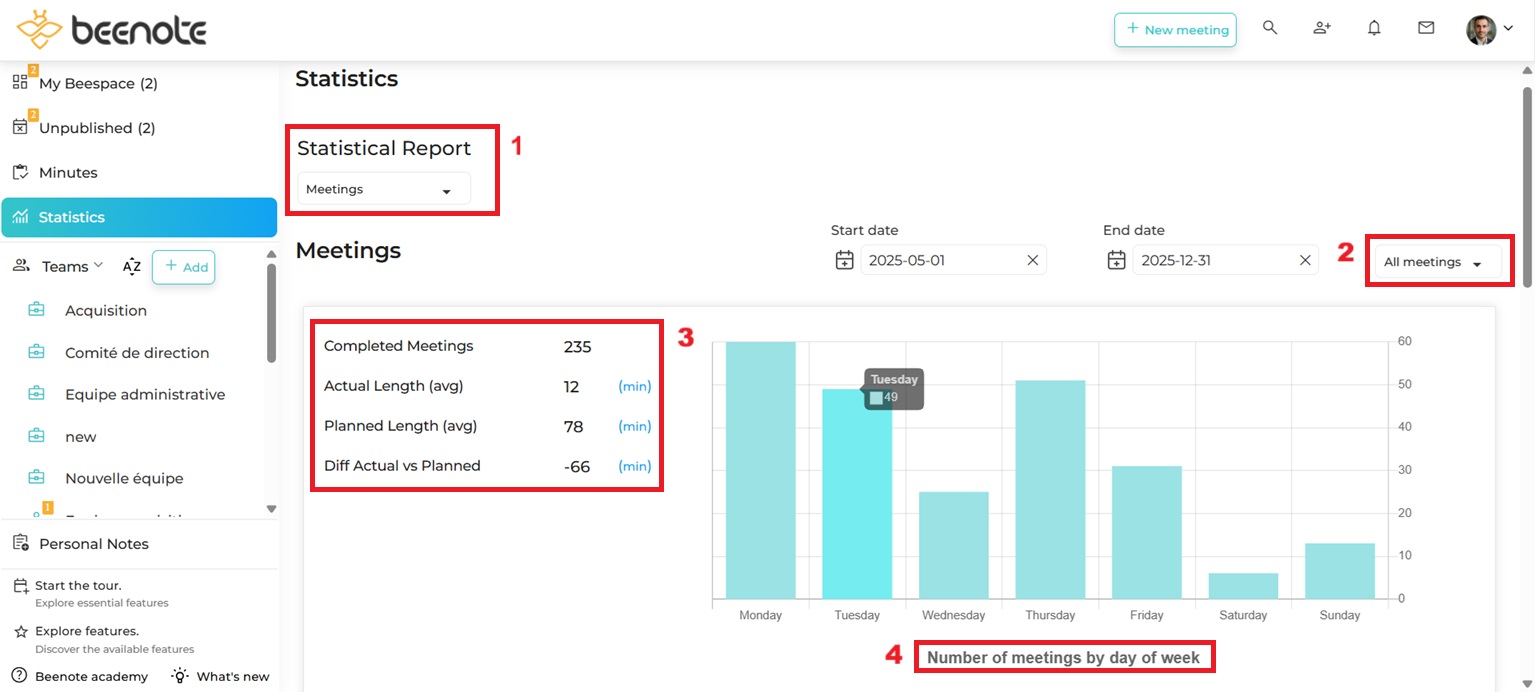
Task: Toggle the Statistics section in the sidebar
Action: [70, 217]
